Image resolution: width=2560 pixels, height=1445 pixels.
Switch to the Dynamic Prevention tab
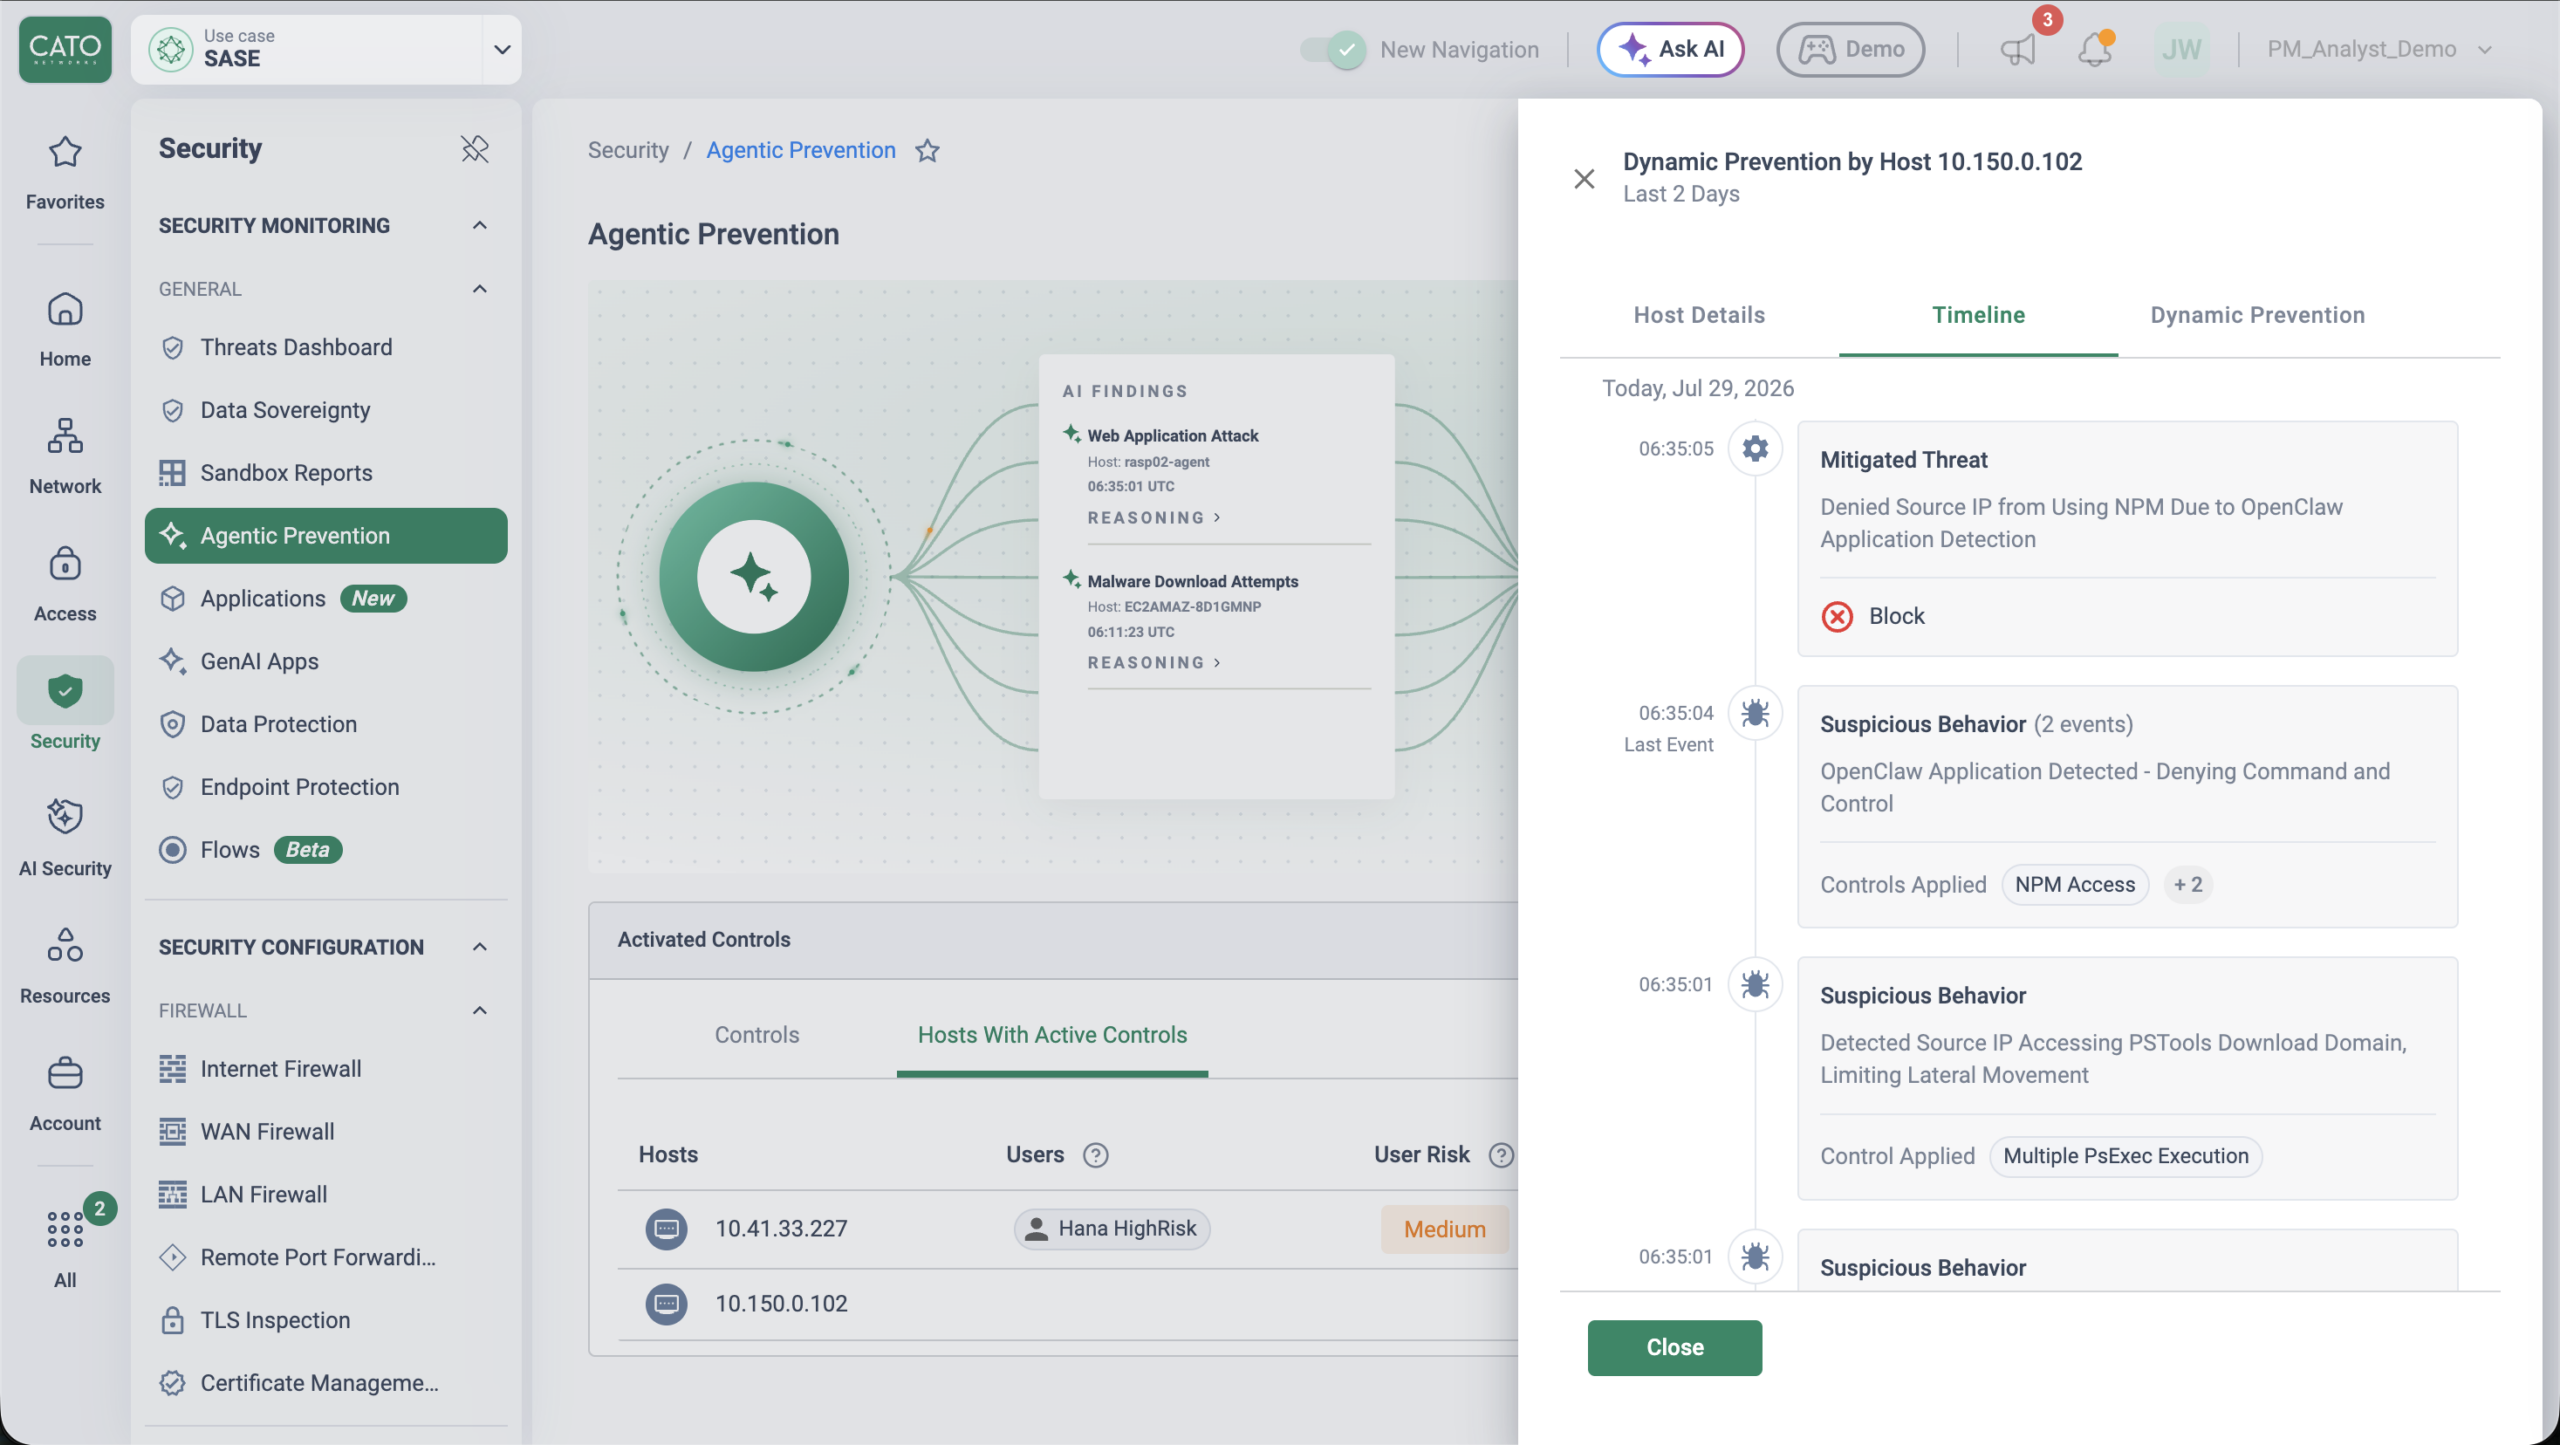click(x=2257, y=315)
